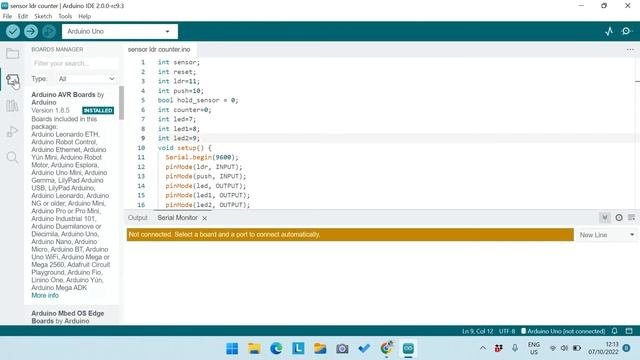This screenshot has height=360, width=640.
Task: Open the Sketch menu
Action: click(x=43, y=16)
